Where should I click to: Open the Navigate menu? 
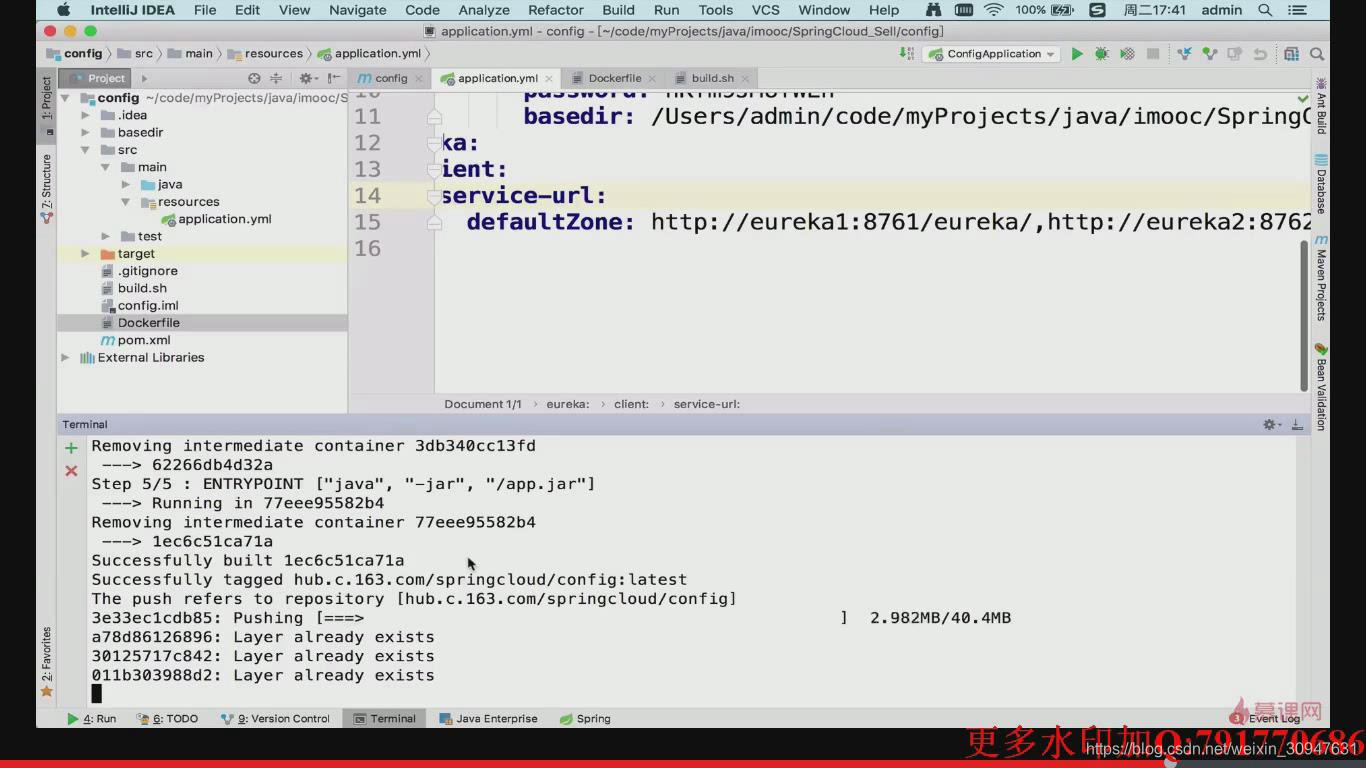pos(357,10)
